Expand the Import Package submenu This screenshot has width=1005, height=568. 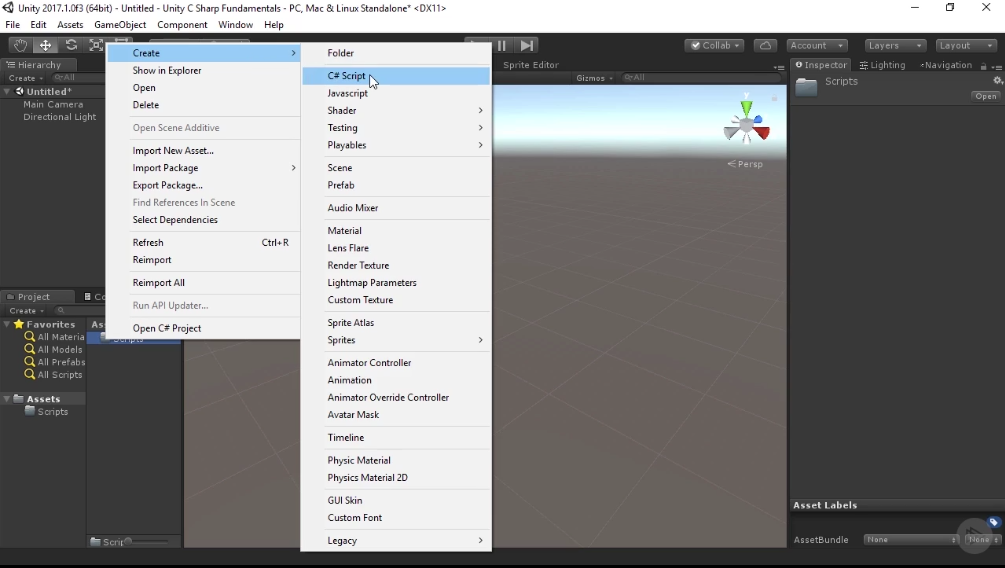click(203, 168)
